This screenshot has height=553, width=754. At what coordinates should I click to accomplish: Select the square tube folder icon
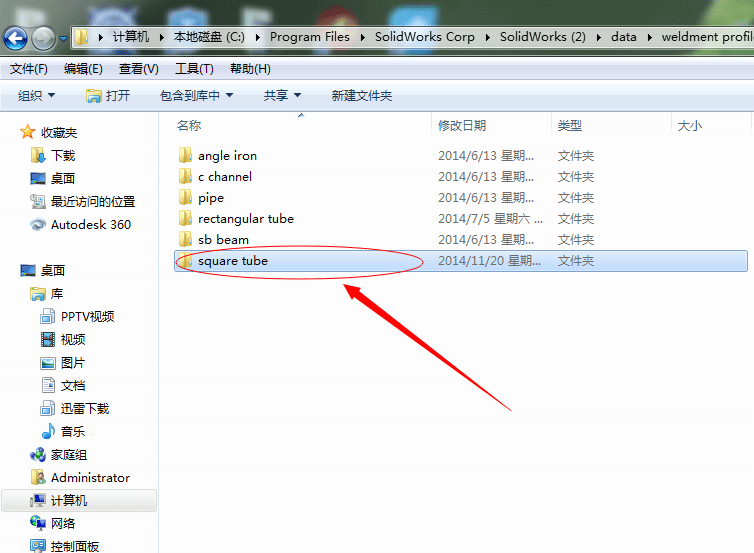(x=185, y=261)
